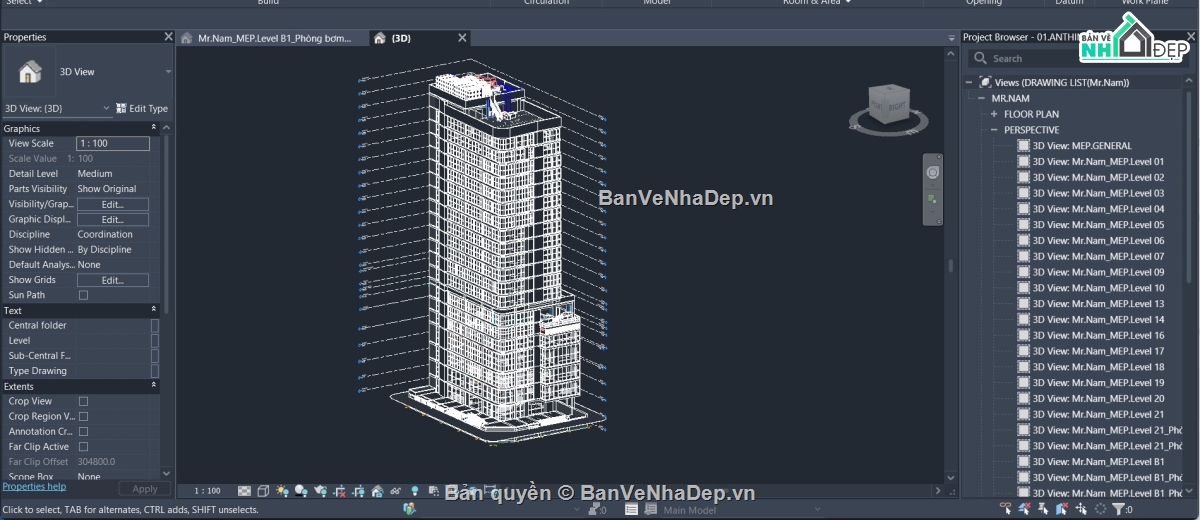
Task: Open the Visual Style cube icon
Action: (264, 491)
